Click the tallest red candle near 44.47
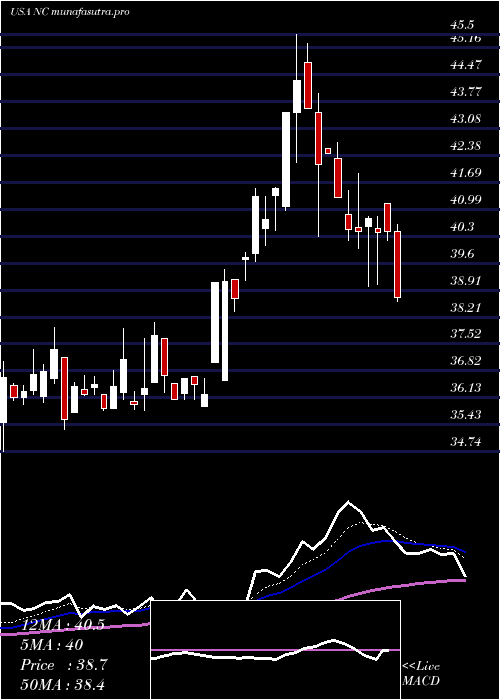 tap(308, 85)
